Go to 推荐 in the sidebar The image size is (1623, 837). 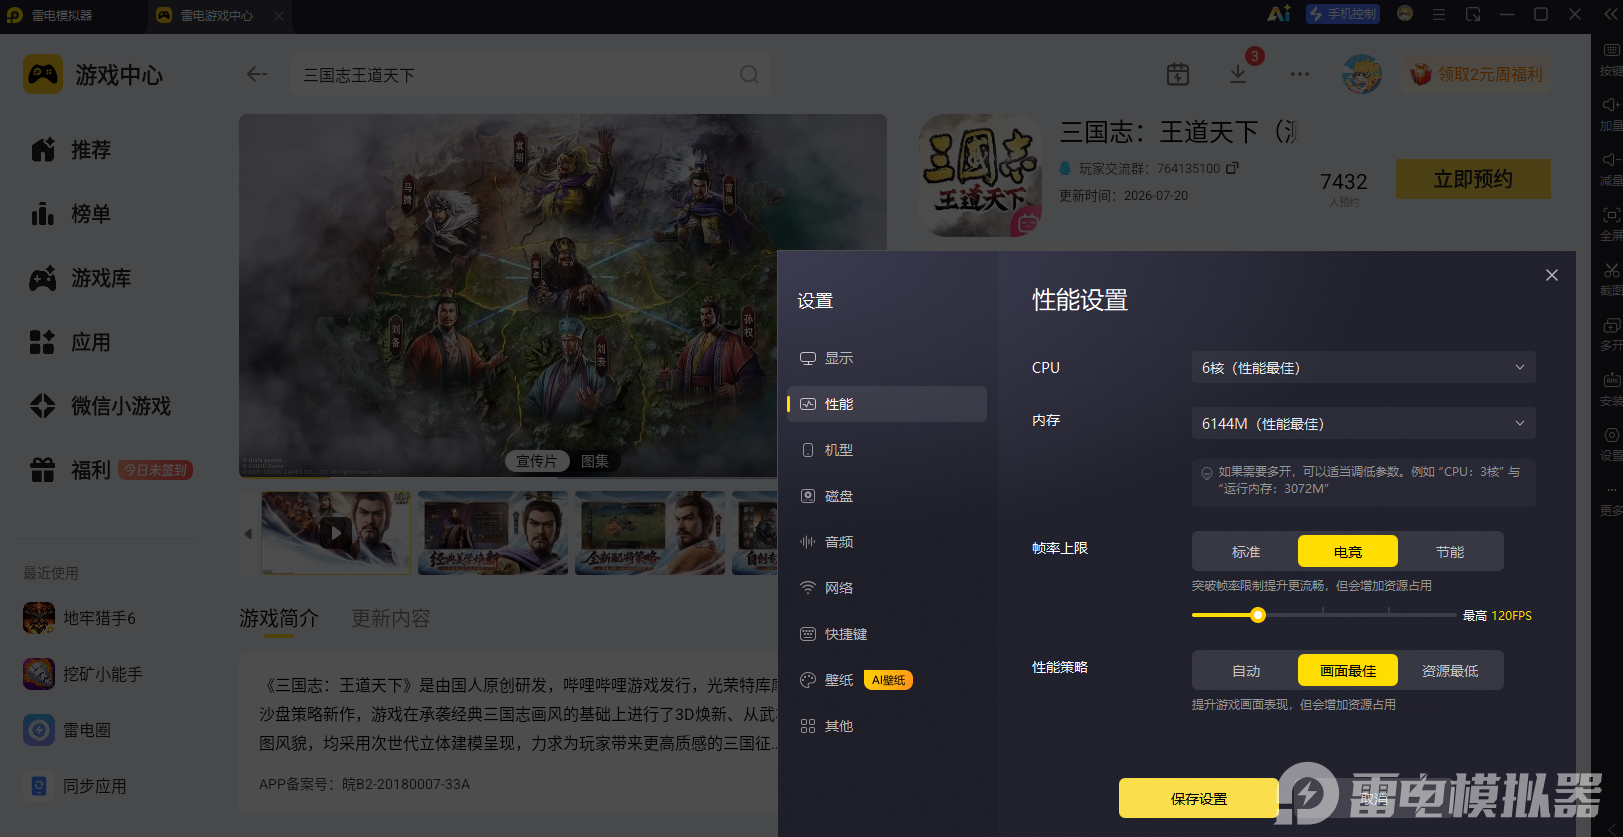click(70, 150)
